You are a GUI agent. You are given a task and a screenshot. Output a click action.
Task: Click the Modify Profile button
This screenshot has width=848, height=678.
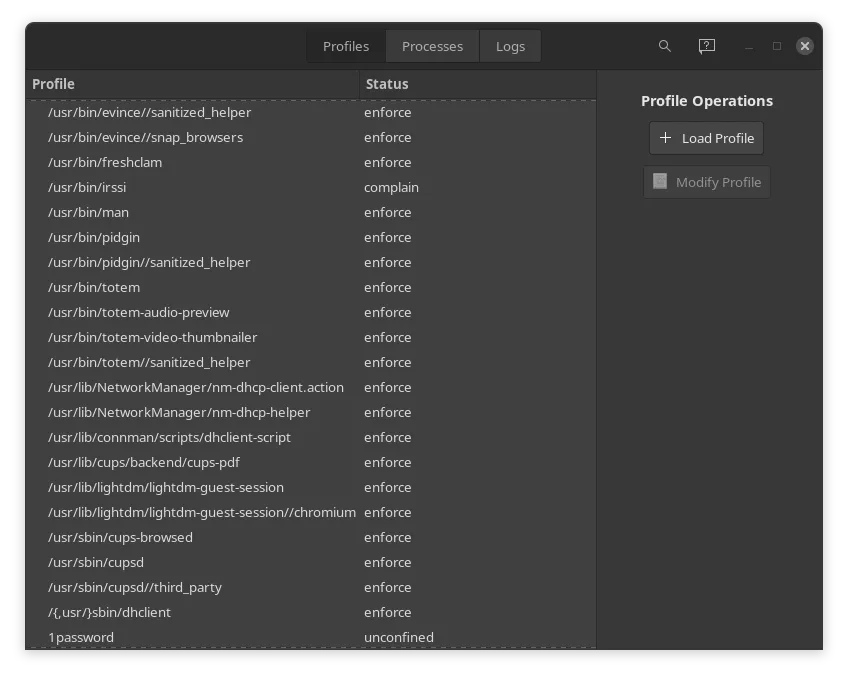pyautogui.click(x=706, y=181)
